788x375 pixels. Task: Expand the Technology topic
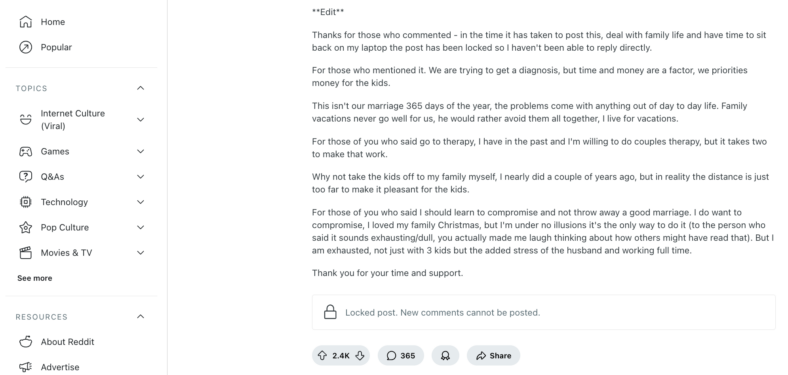point(141,202)
